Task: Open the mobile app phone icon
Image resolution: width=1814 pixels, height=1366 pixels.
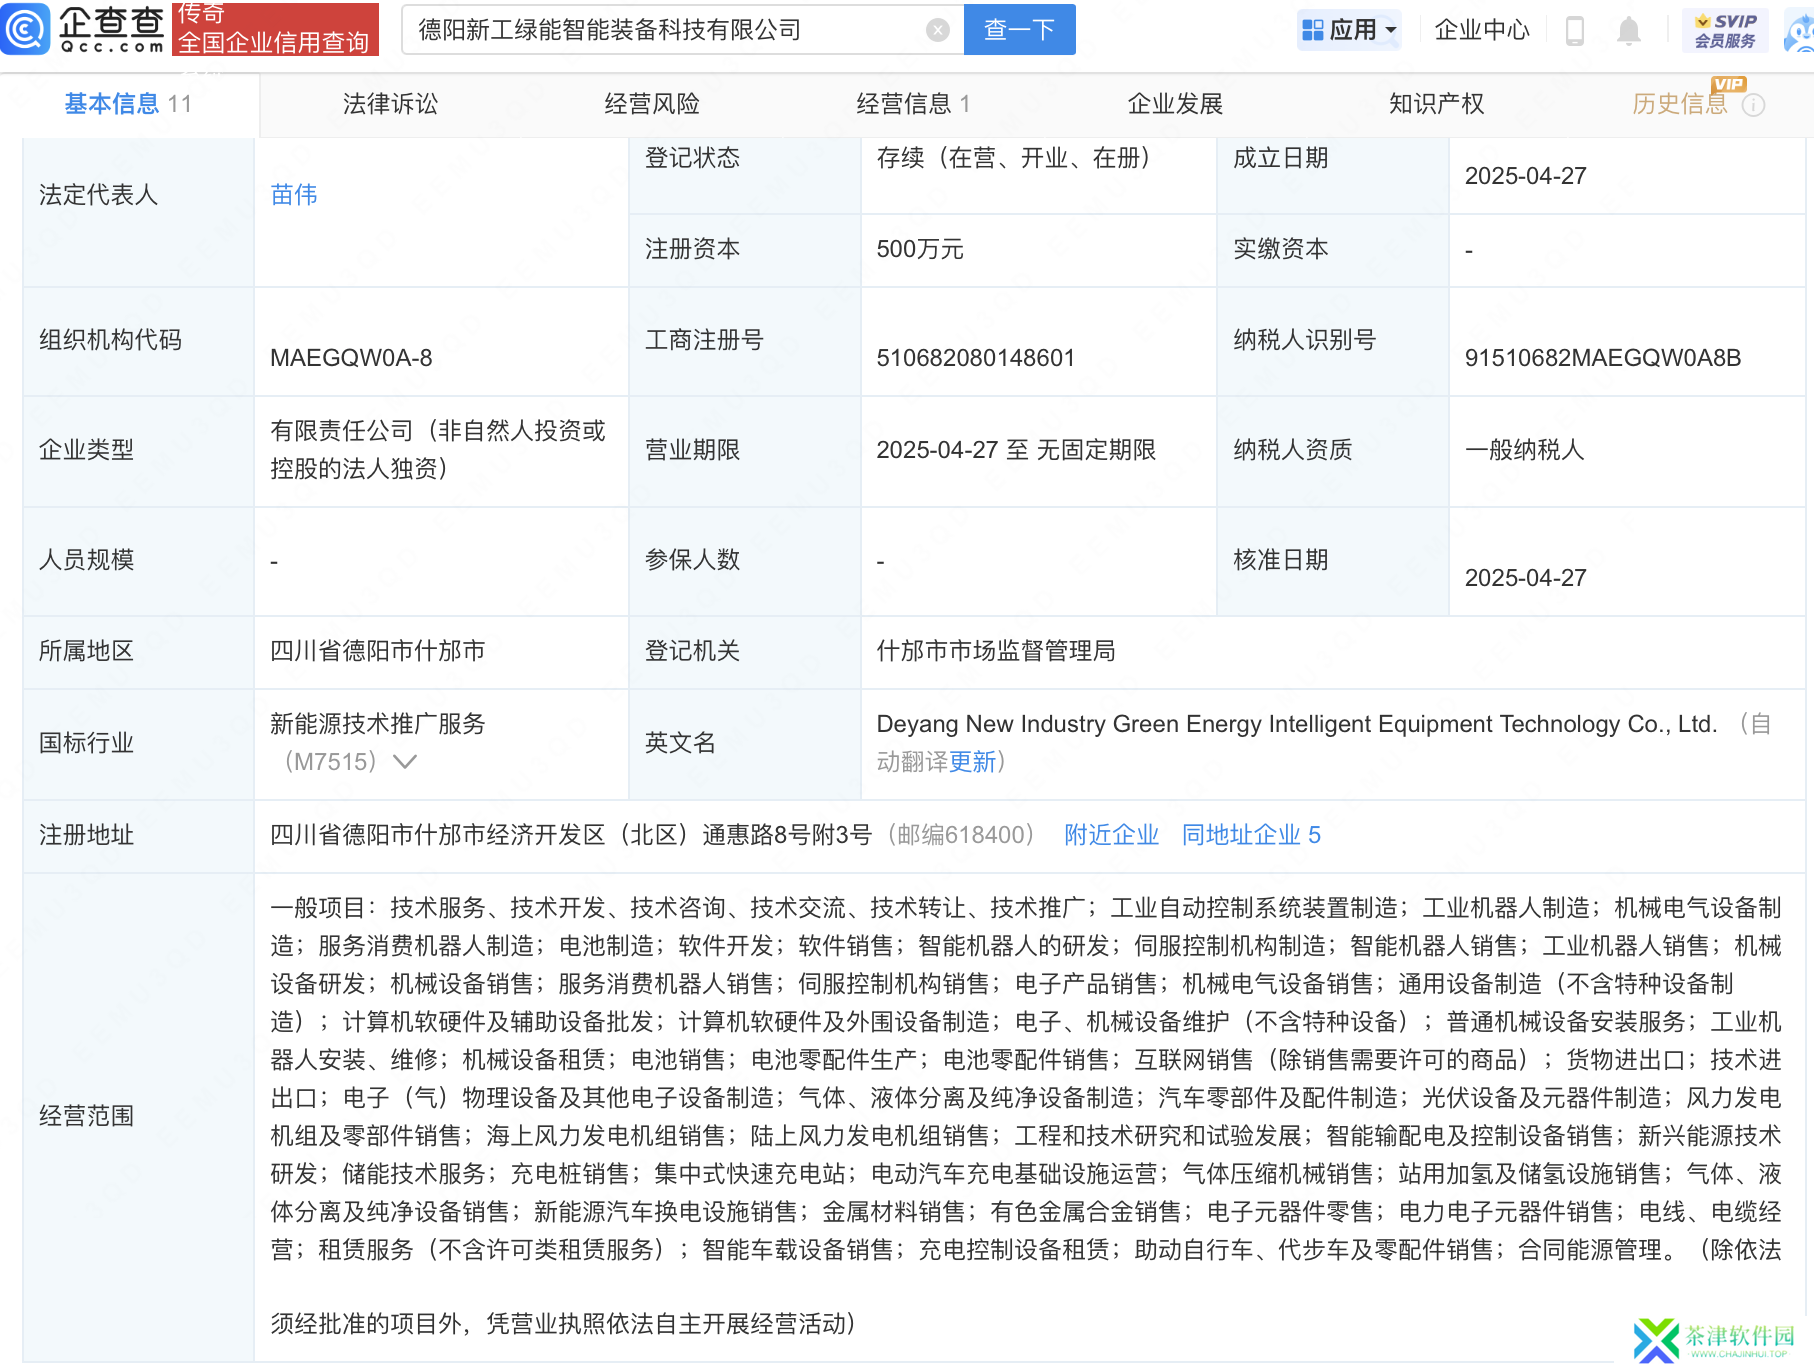Action: point(1574,31)
